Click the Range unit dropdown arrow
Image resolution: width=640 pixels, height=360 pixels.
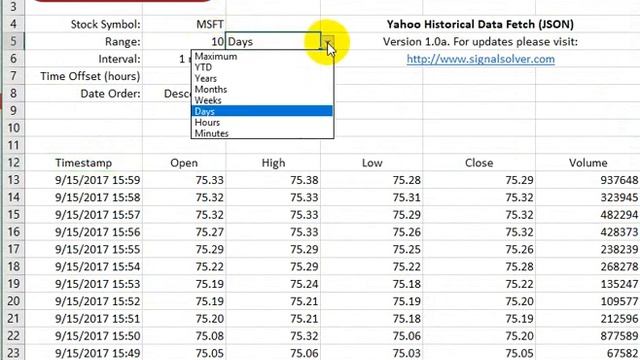328,42
